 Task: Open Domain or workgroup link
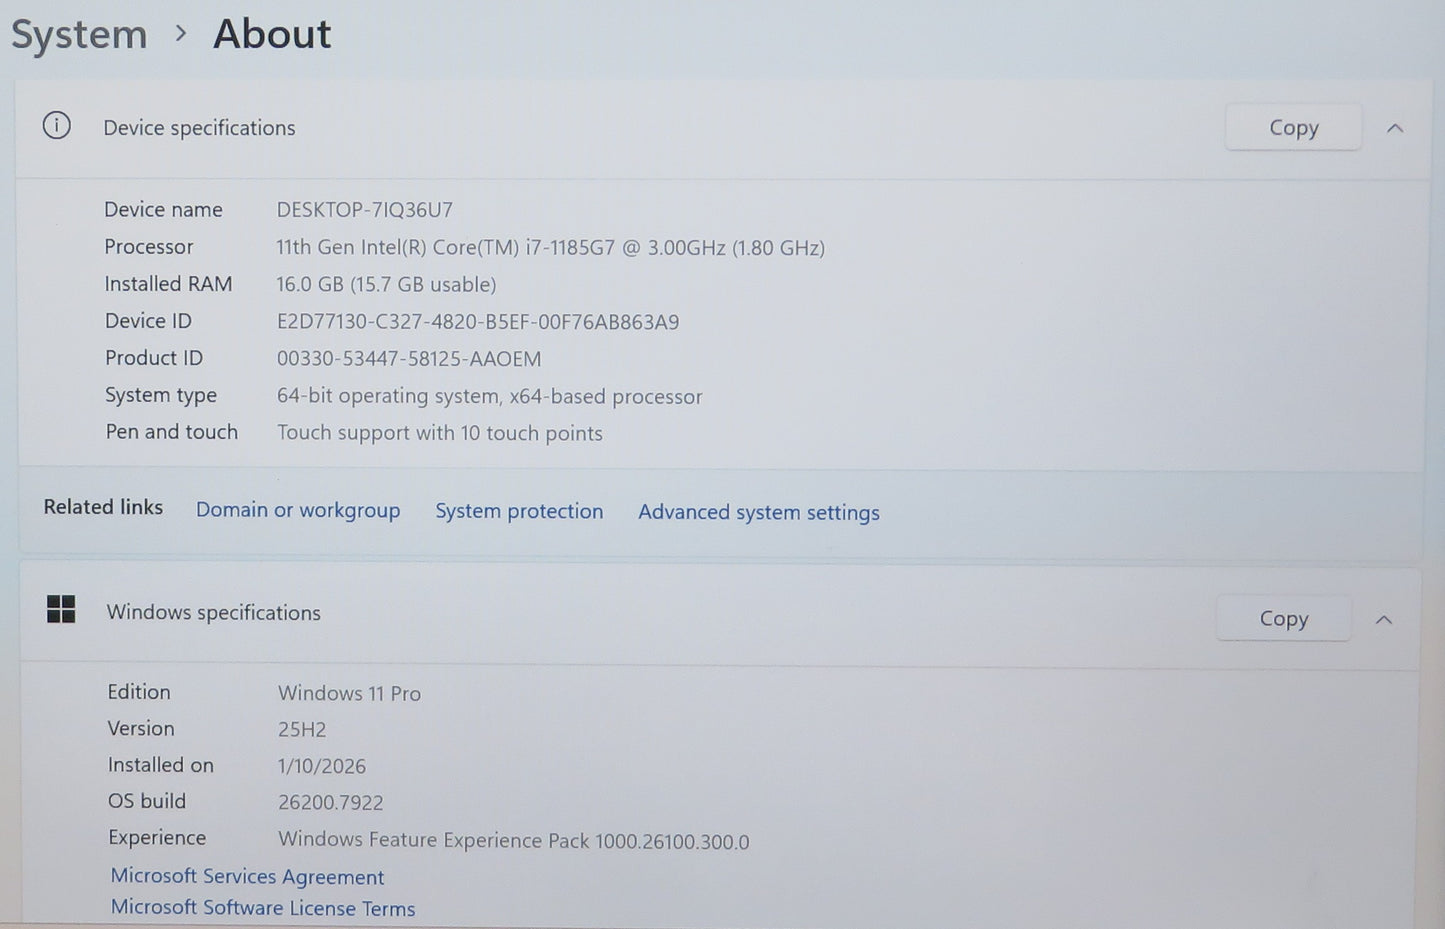(298, 510)
